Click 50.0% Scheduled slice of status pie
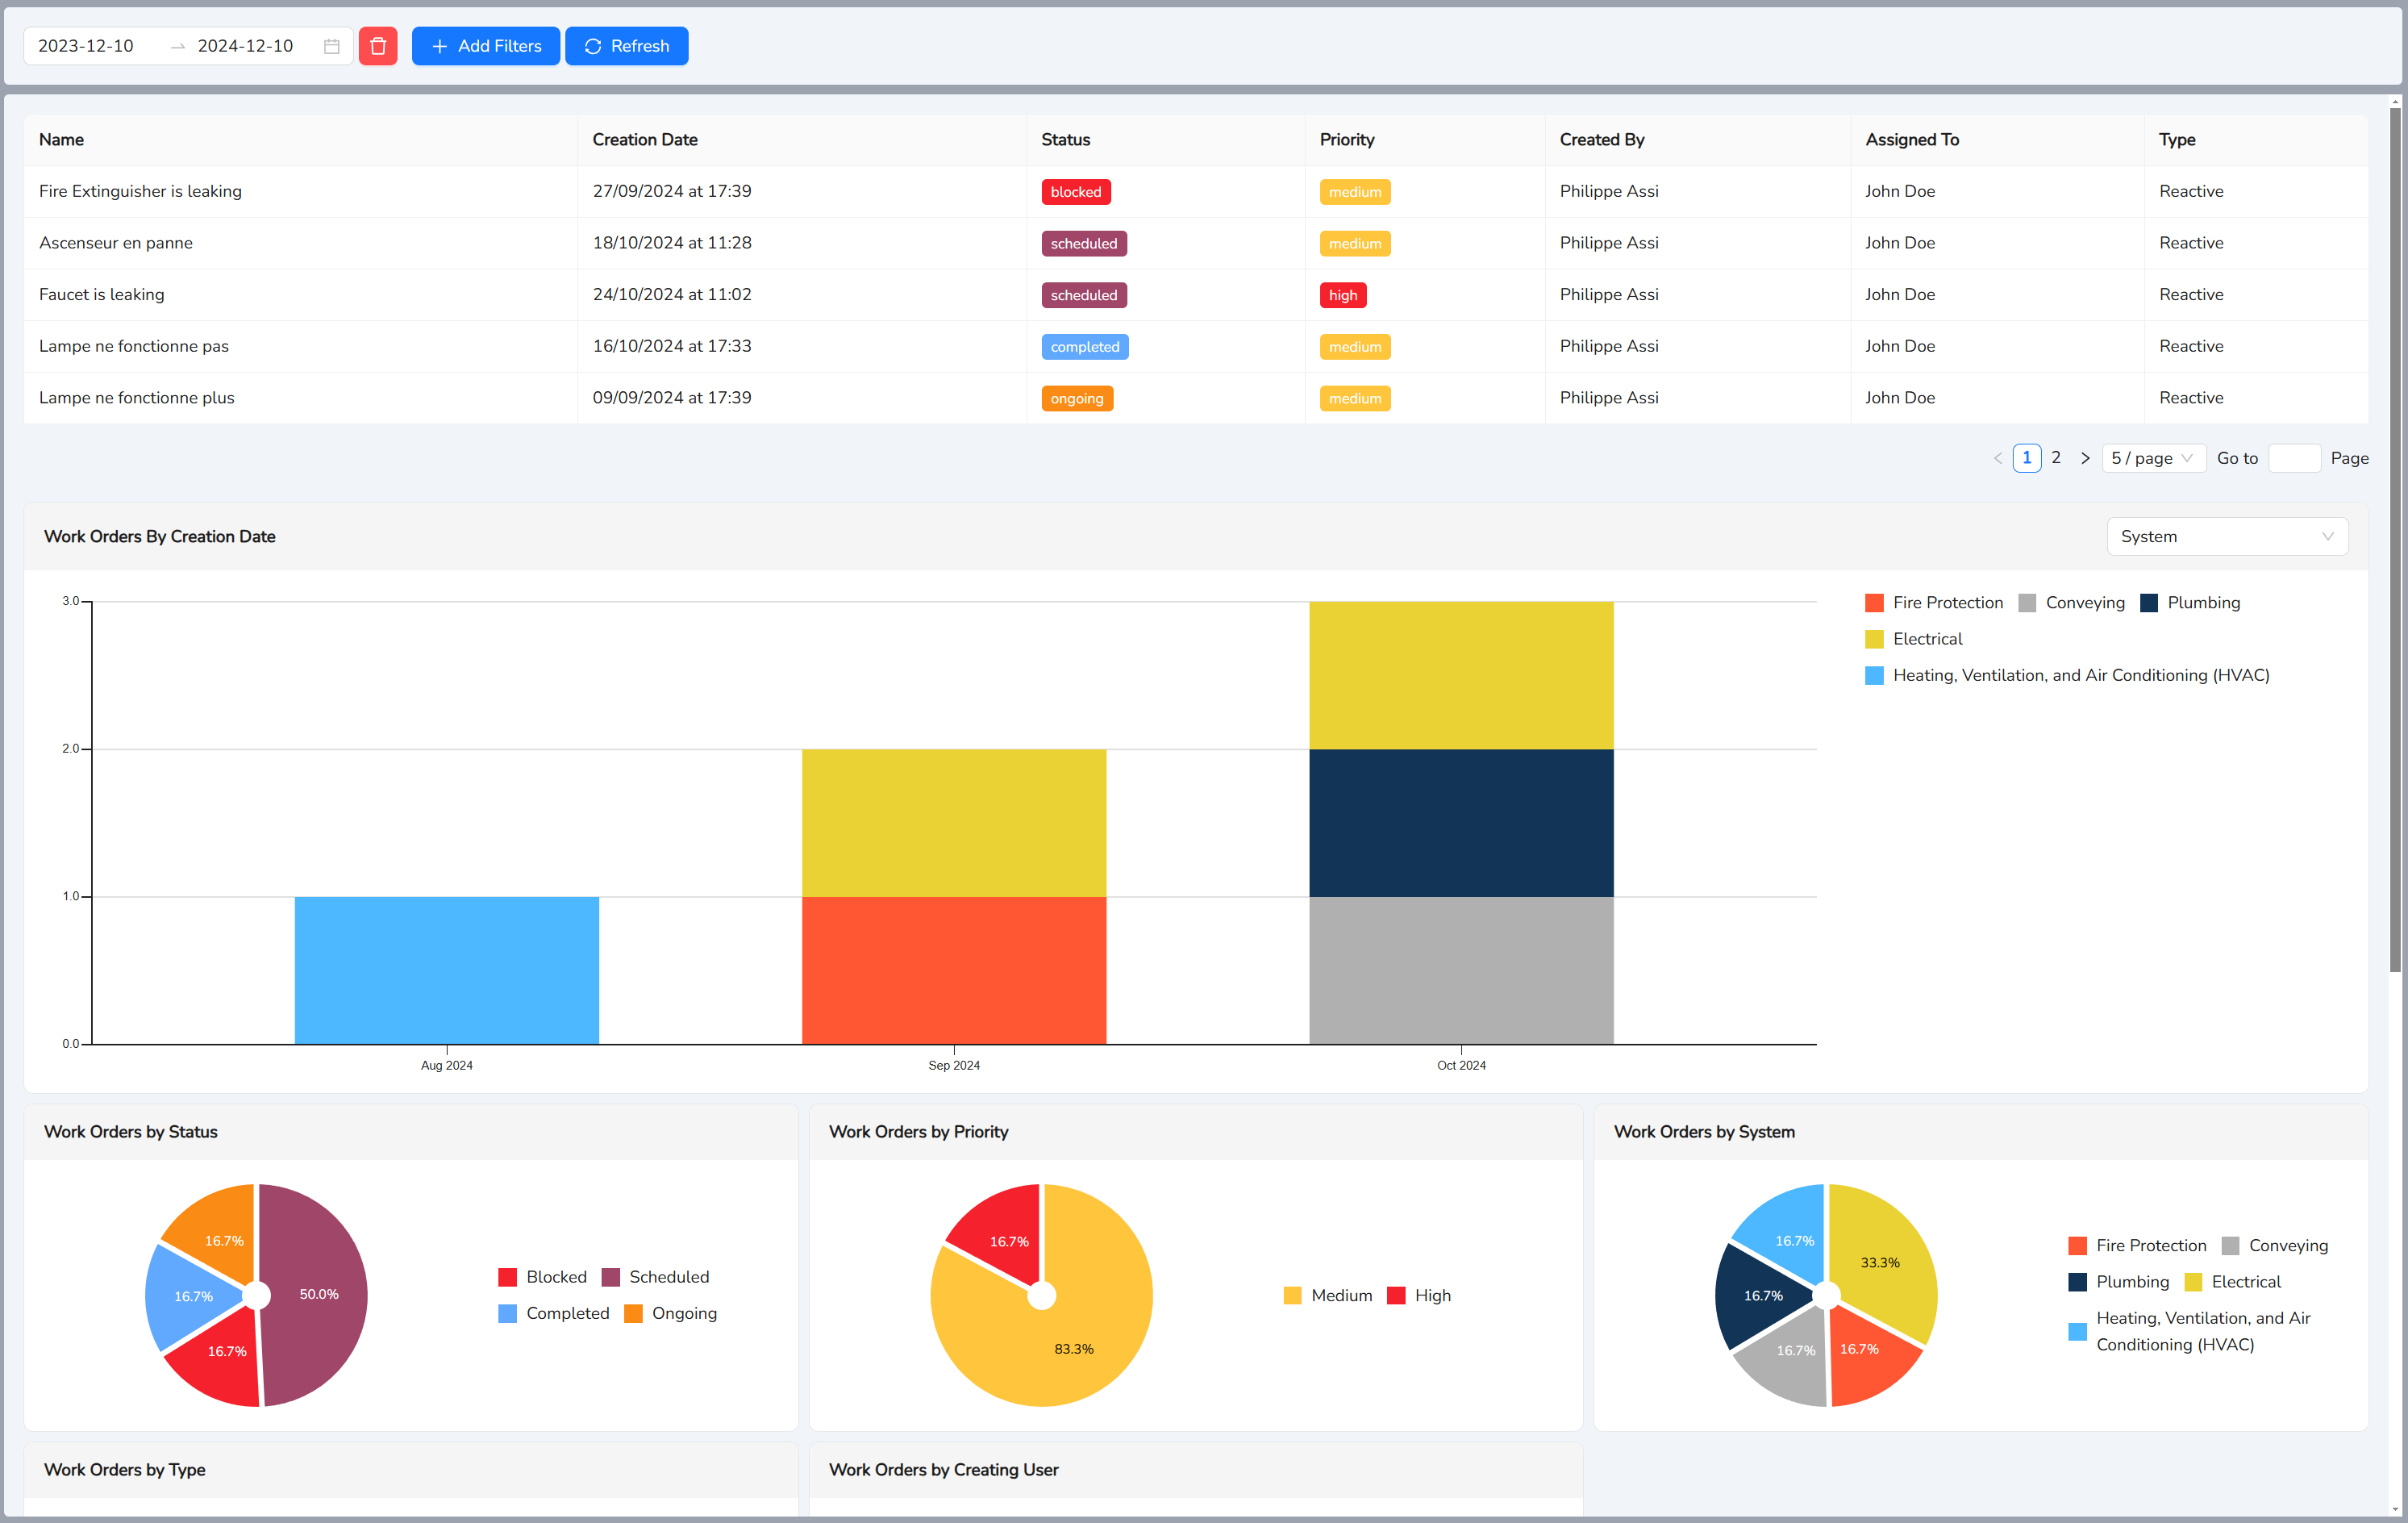Image resolution: width=2408 pixels, height=1523 pixels. 318,1295
